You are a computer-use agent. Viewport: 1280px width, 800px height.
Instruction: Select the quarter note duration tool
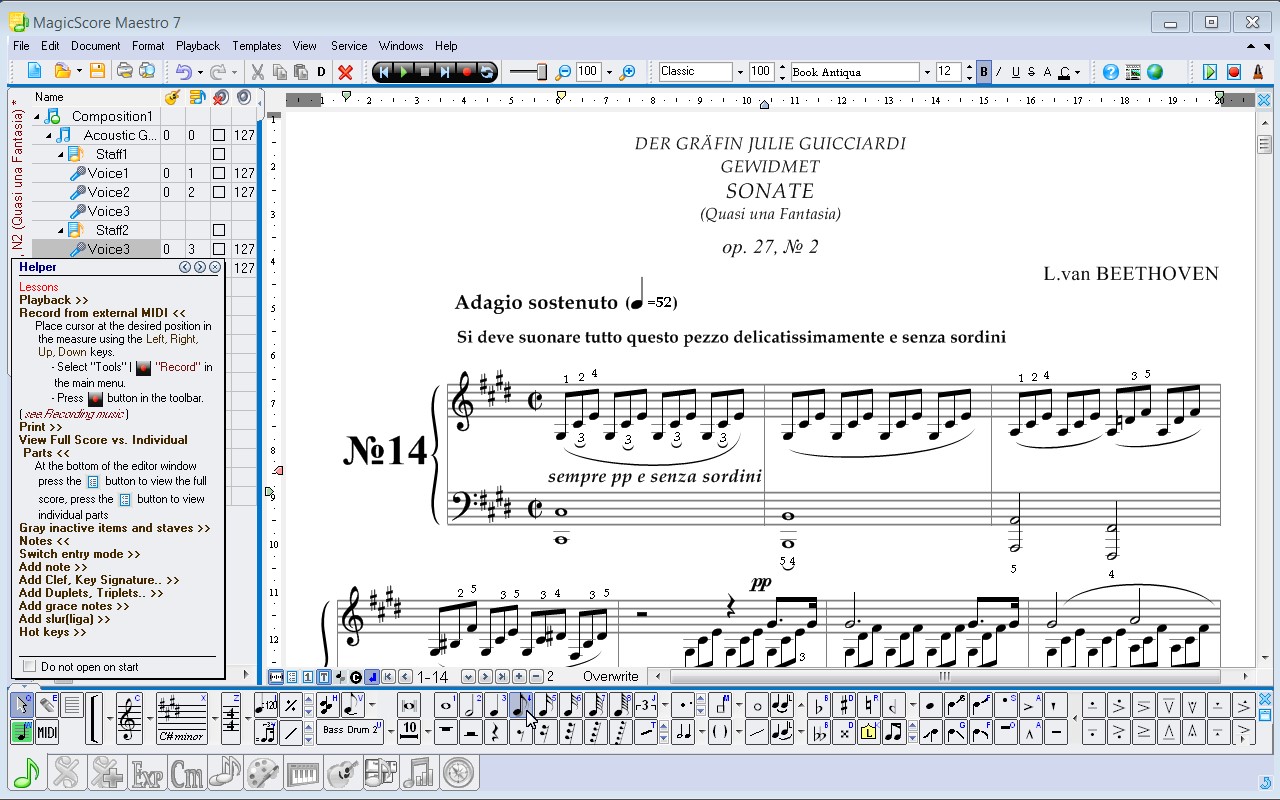pos(495,706)
